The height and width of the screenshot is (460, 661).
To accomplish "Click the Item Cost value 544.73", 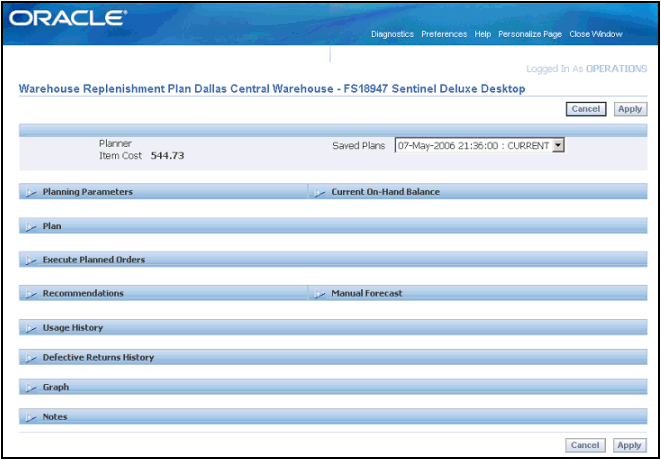I will (x=167, y=156).
